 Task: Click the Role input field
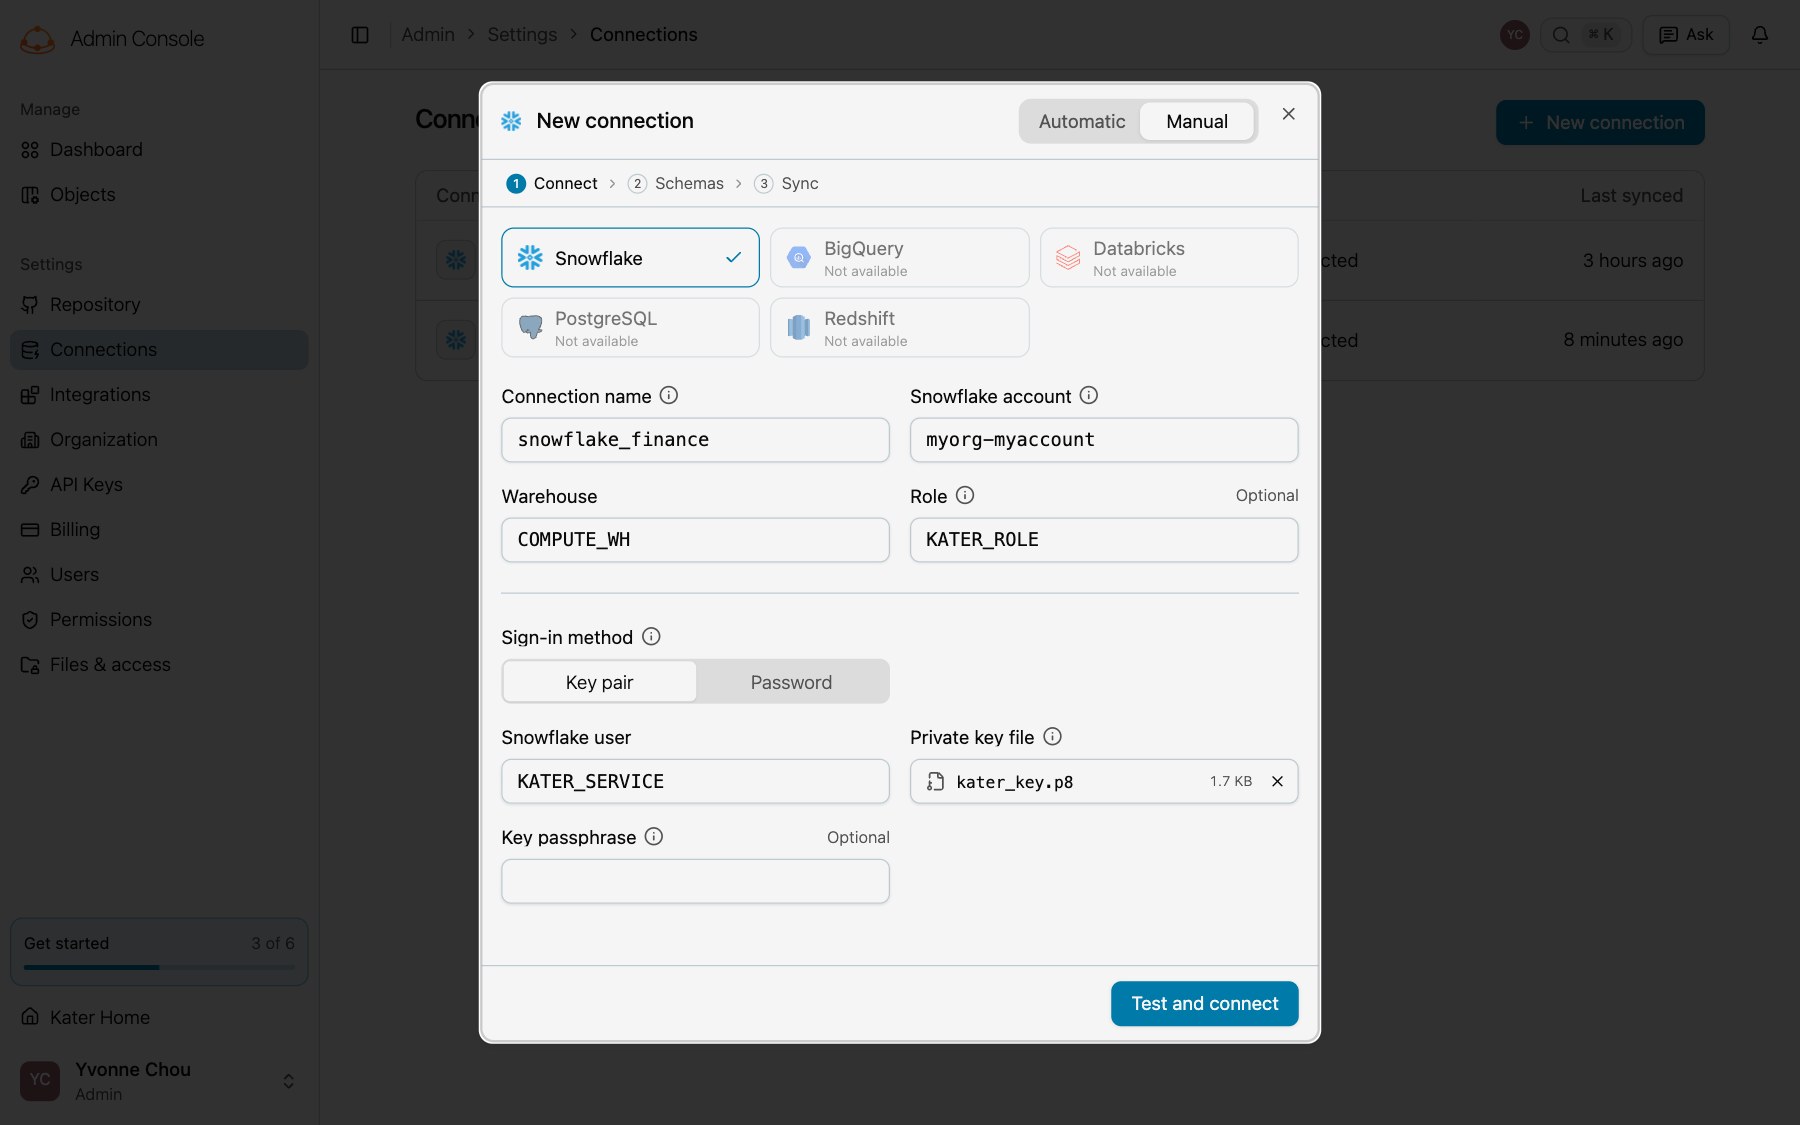(1104, 540)
